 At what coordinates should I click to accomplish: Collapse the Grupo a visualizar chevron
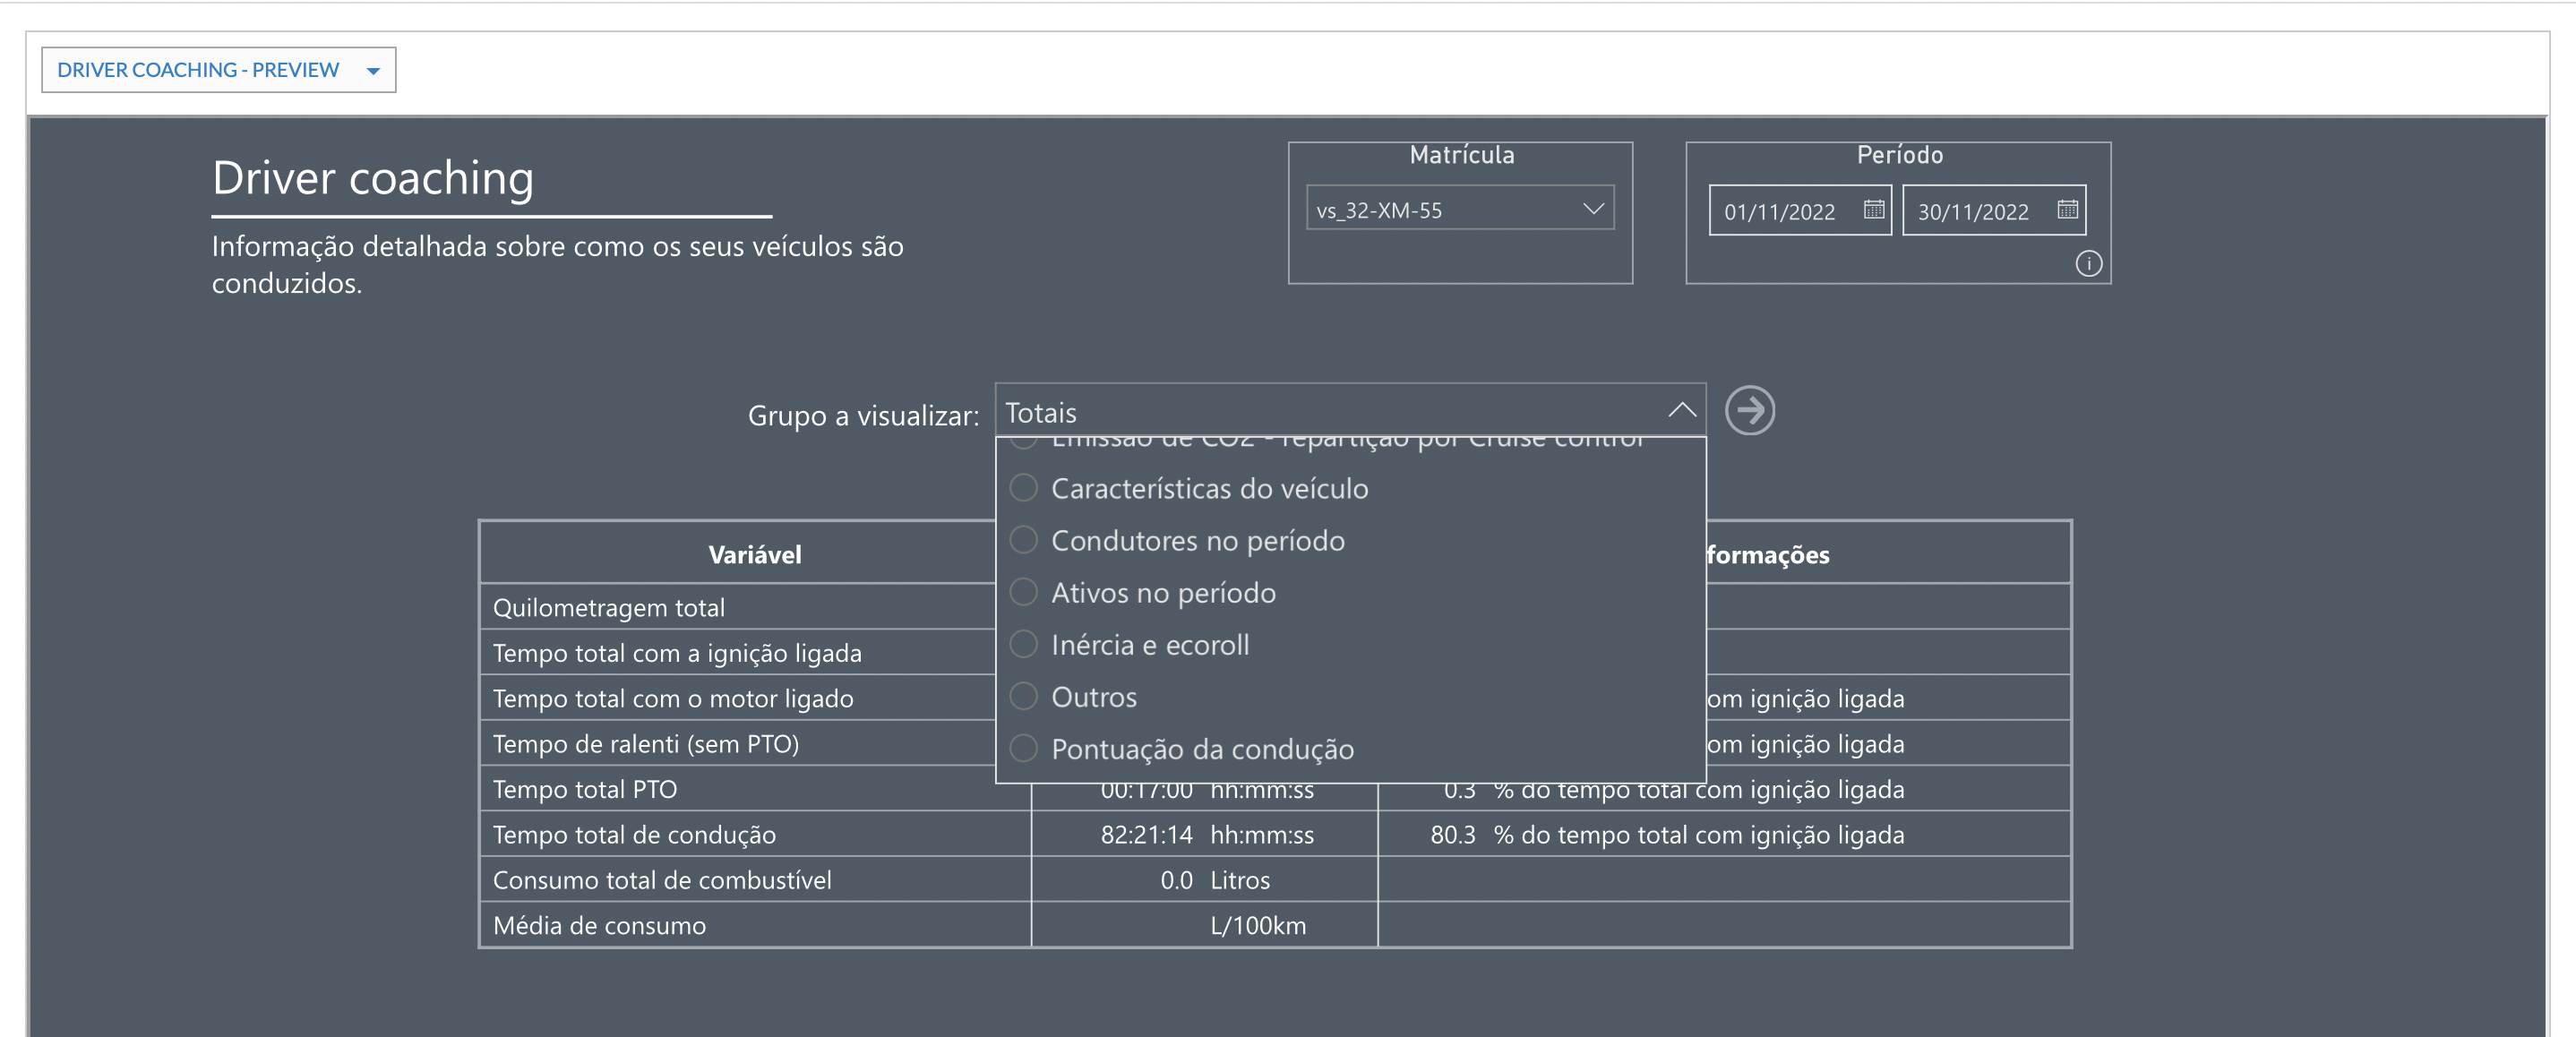point(1681,411)
